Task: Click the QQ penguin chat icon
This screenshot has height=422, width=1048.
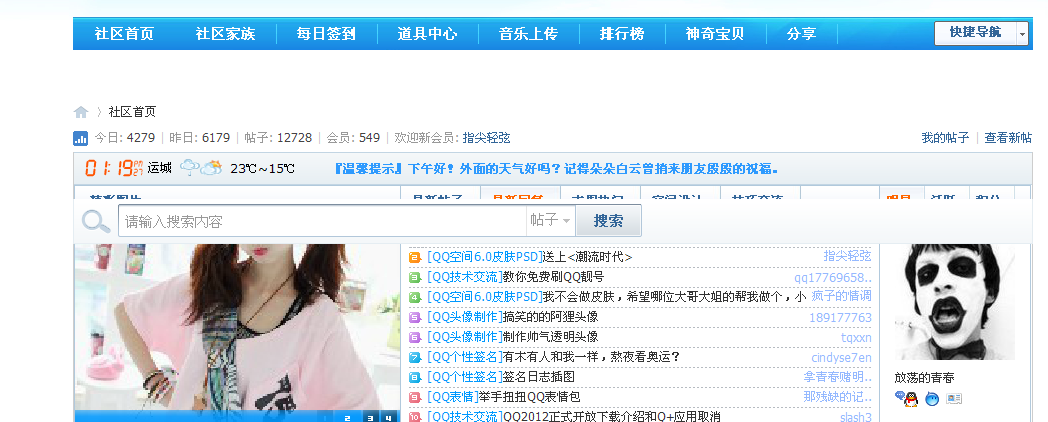Action: (906, 399)
